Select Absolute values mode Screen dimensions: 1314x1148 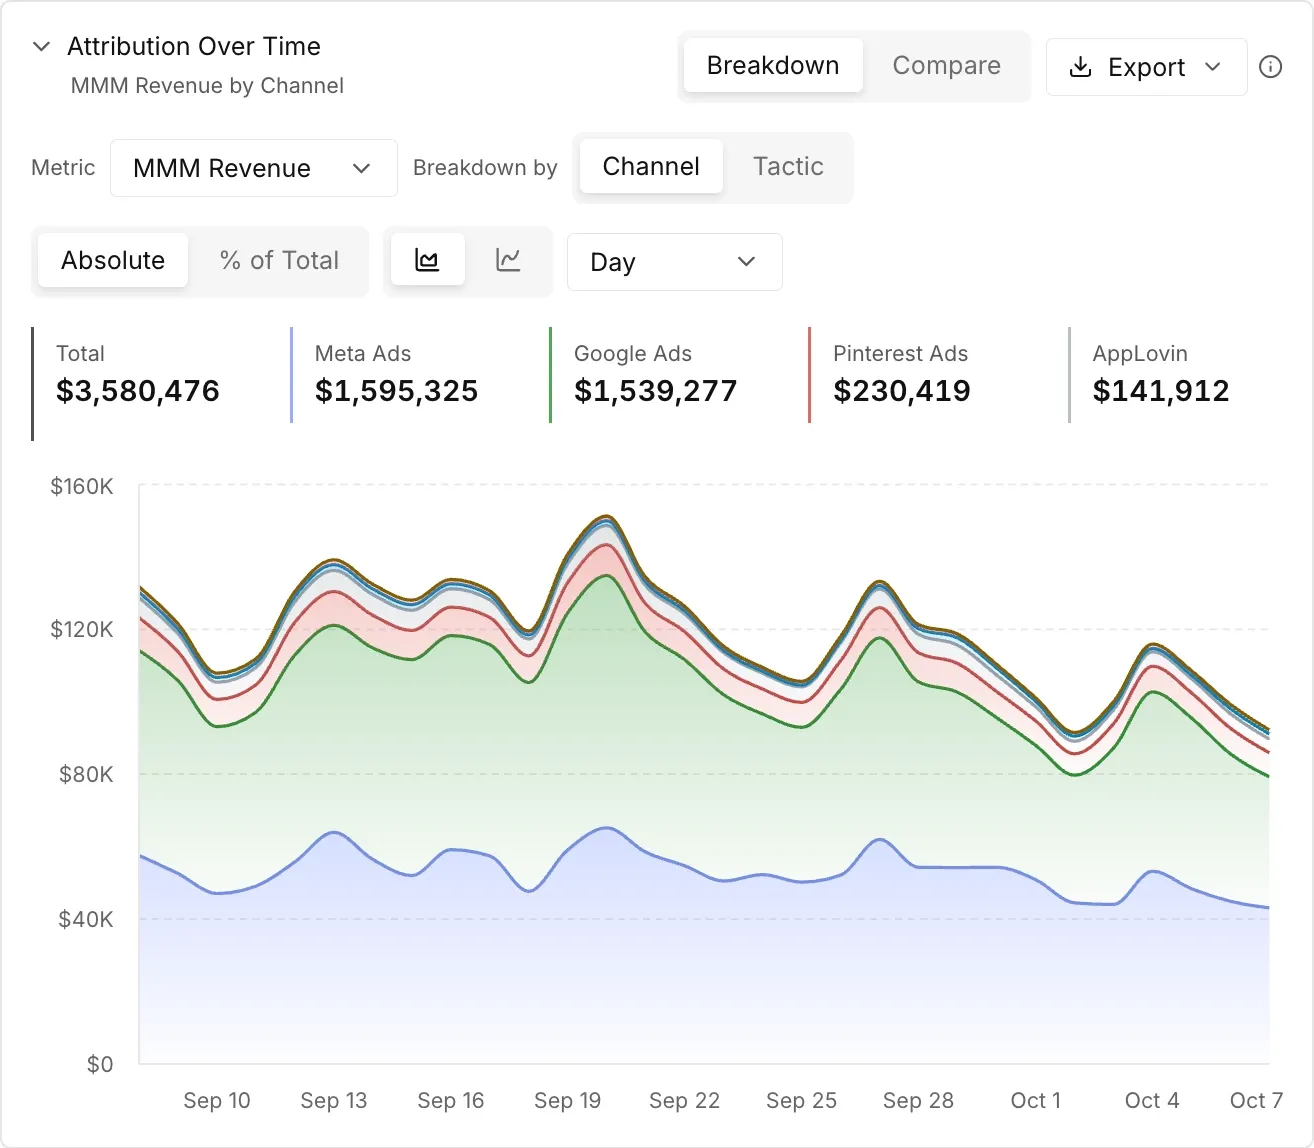tap(113, 260)
